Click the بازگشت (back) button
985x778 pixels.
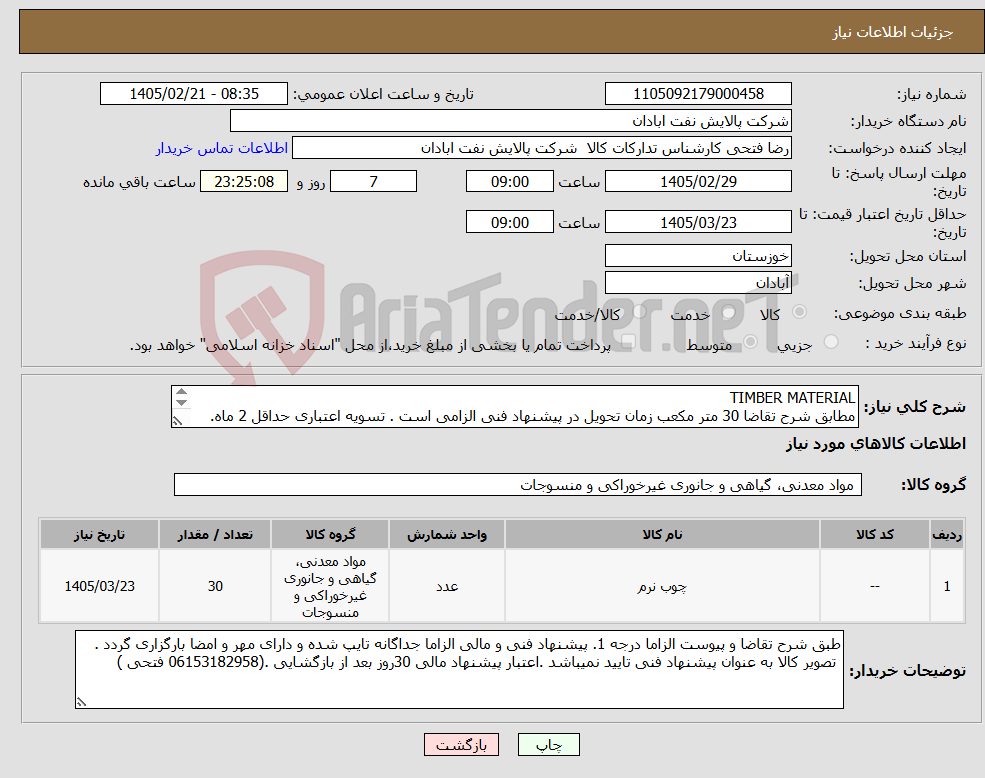click(461, 745)
